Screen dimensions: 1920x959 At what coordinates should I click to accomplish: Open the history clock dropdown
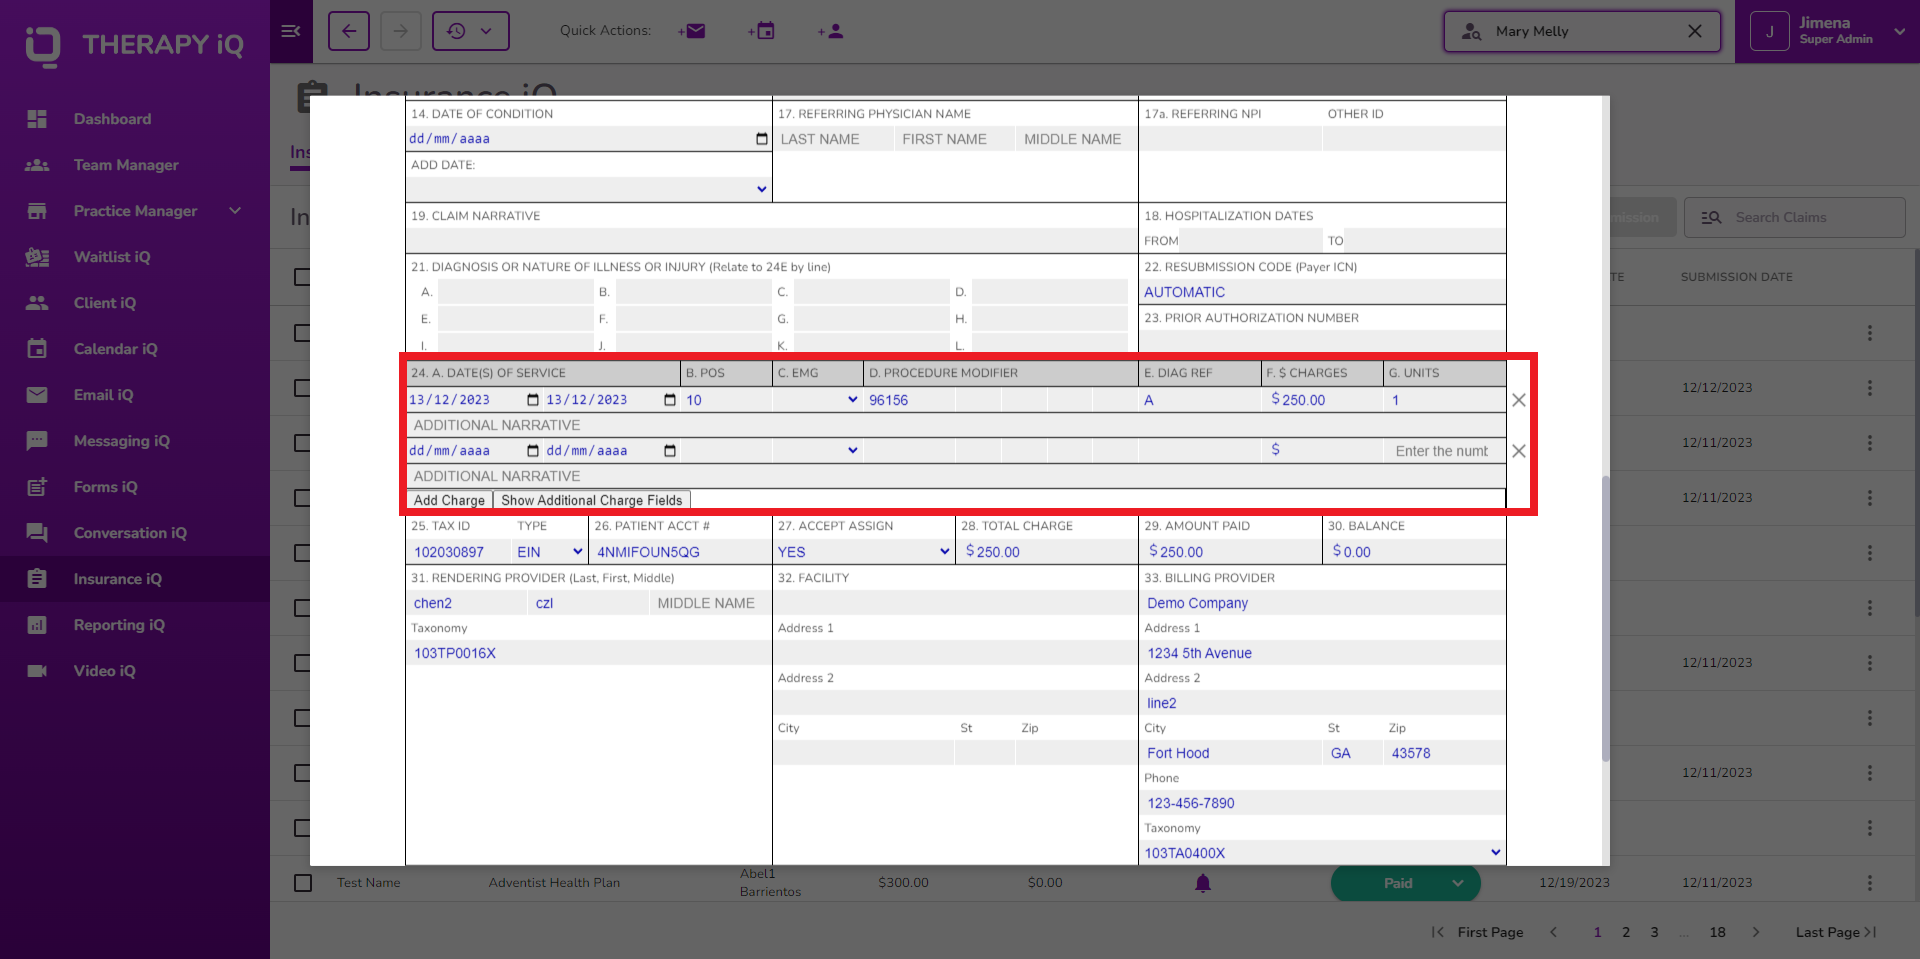coord(471,31)
